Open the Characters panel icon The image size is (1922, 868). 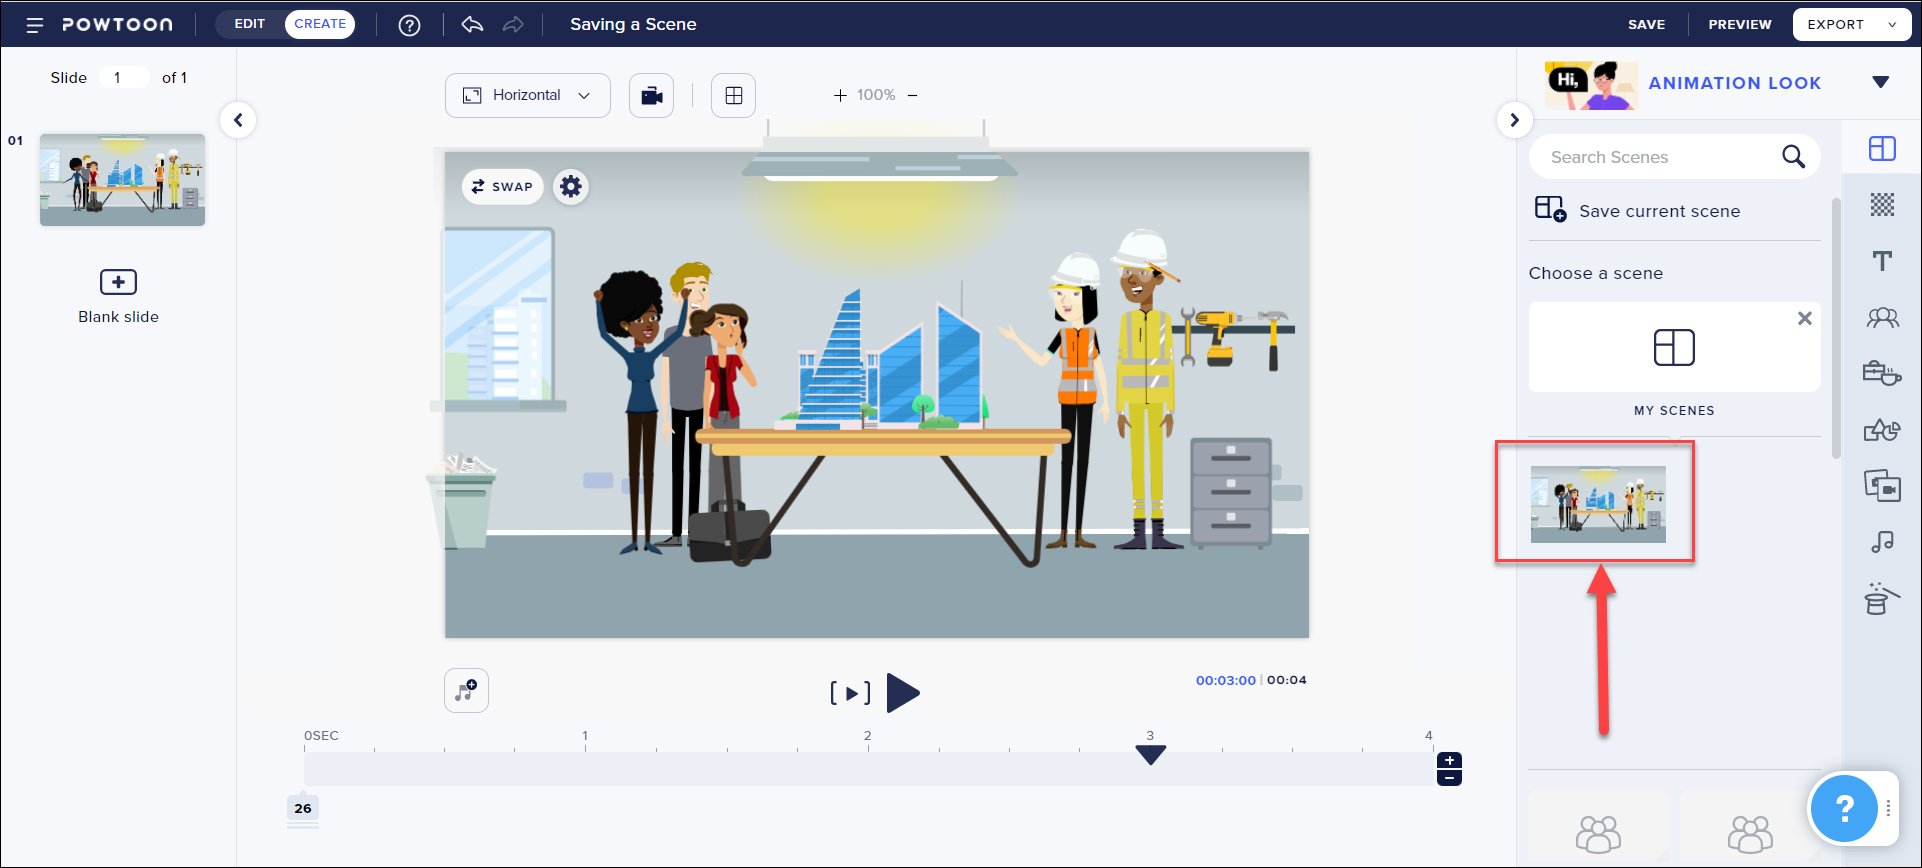pyautogui.click(x=1882, y=318)
